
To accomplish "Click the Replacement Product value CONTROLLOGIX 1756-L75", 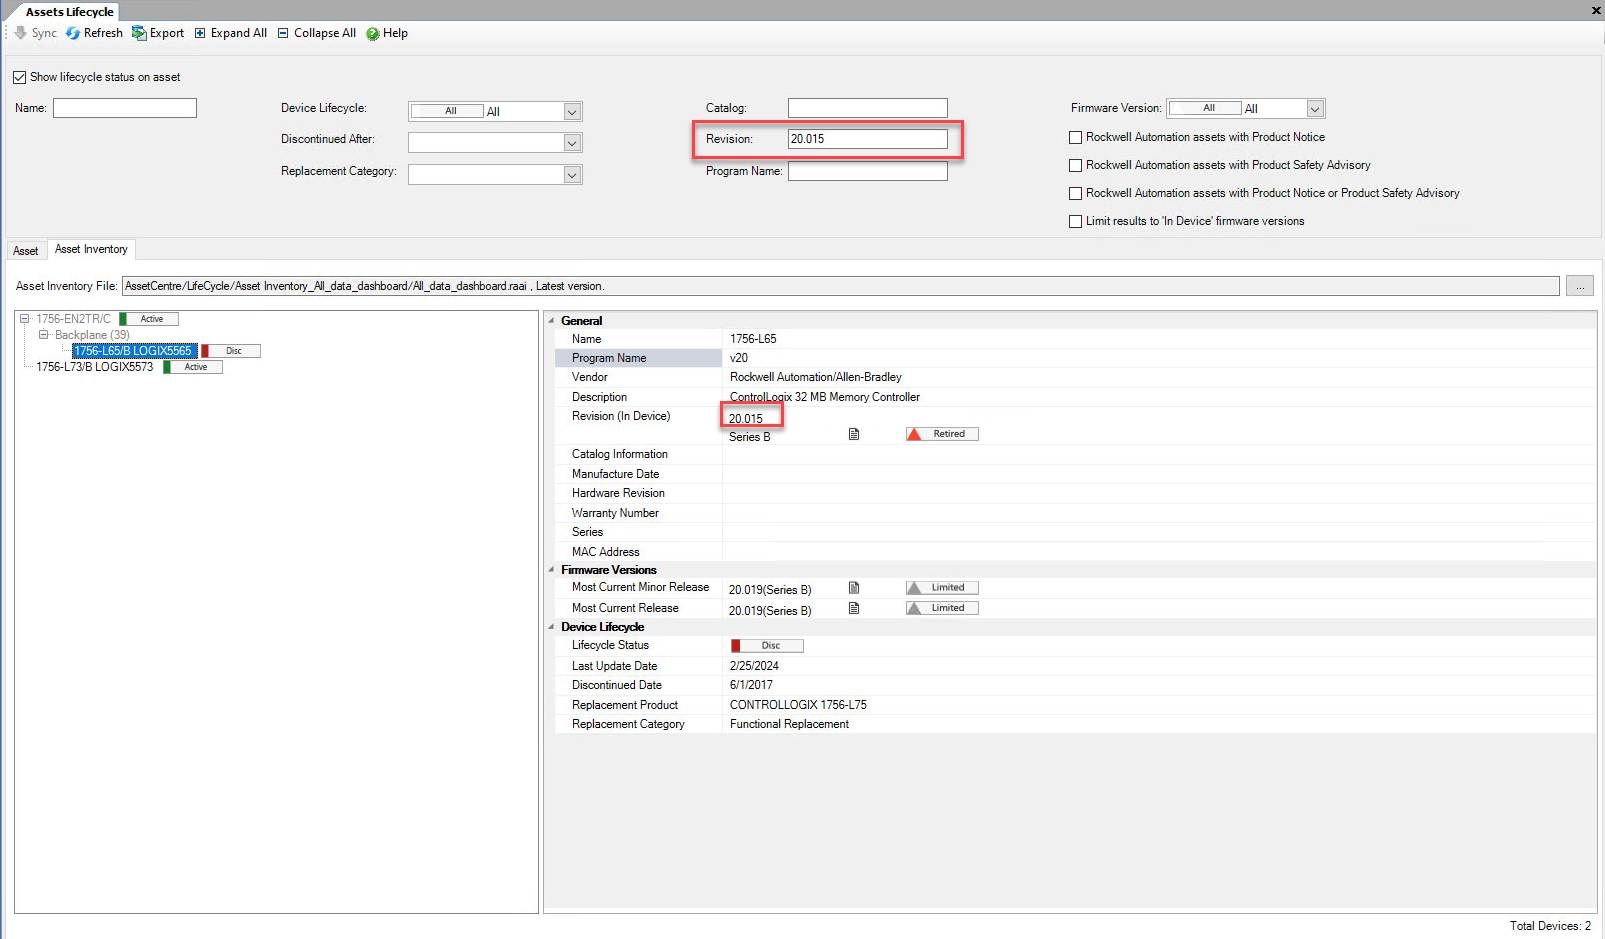I will (x=798, y=705).
